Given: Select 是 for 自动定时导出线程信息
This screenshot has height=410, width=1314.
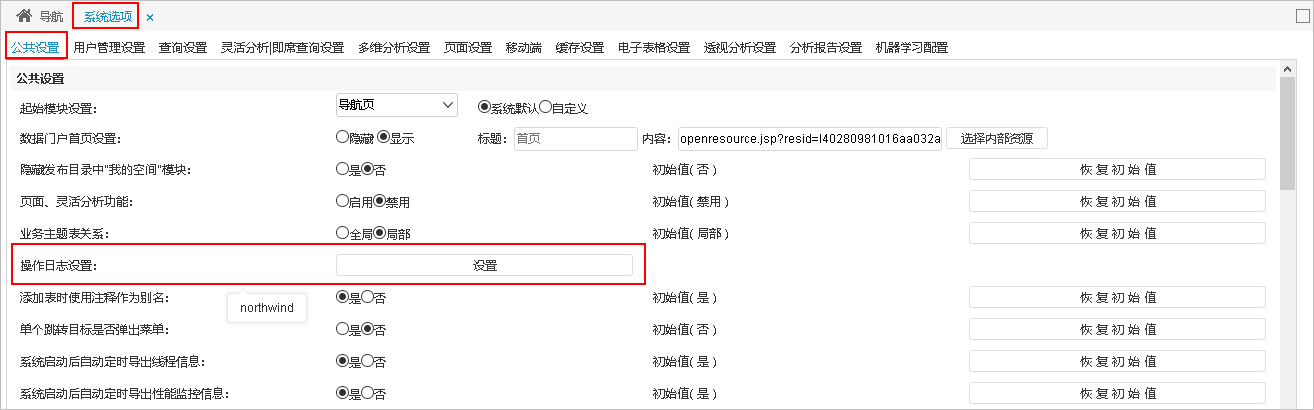Looking at the screenshot, I should tap(342, 361).
